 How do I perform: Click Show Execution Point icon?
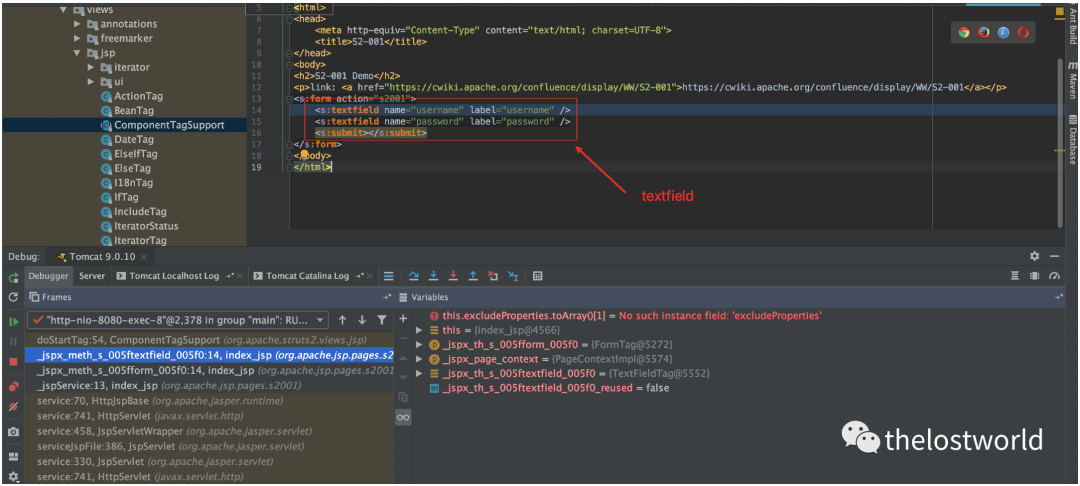388,276
